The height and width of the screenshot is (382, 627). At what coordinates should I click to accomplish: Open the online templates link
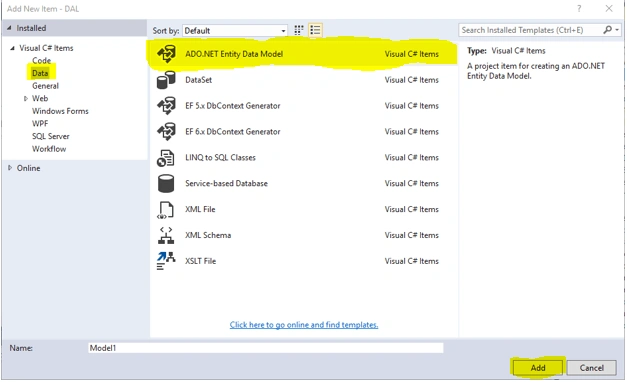pyautogui.click(x=304, y=325)
